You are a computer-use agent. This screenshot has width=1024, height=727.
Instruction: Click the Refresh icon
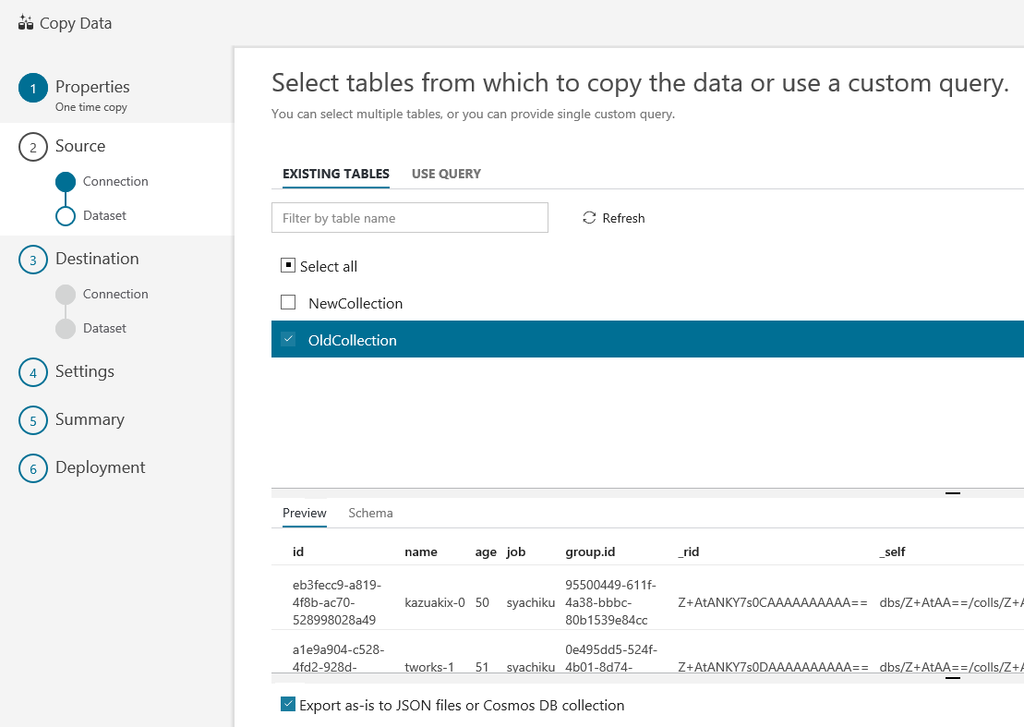click(589, 218)
